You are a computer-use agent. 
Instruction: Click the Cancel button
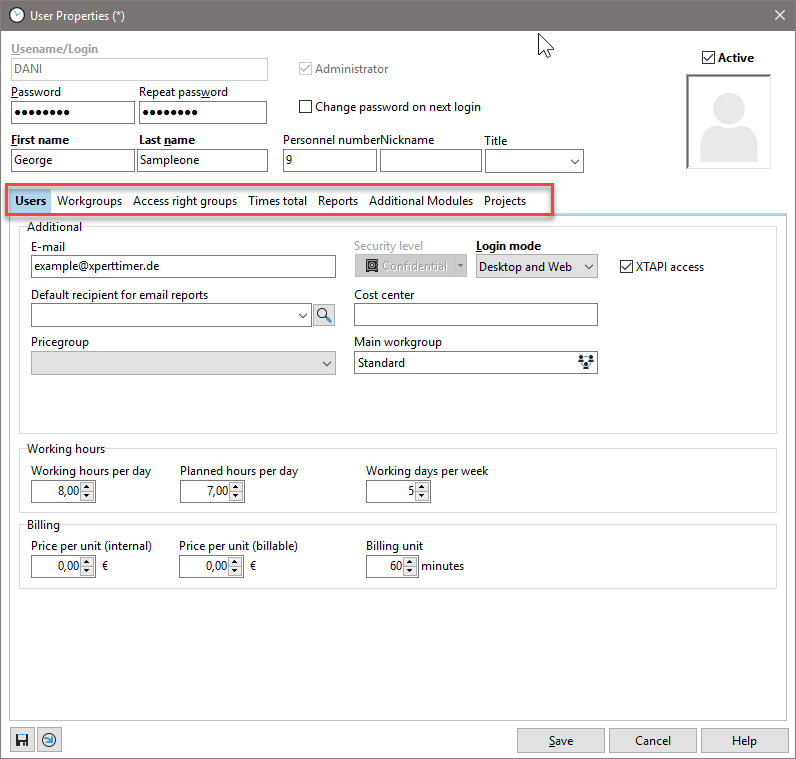[x=653, y=741]
